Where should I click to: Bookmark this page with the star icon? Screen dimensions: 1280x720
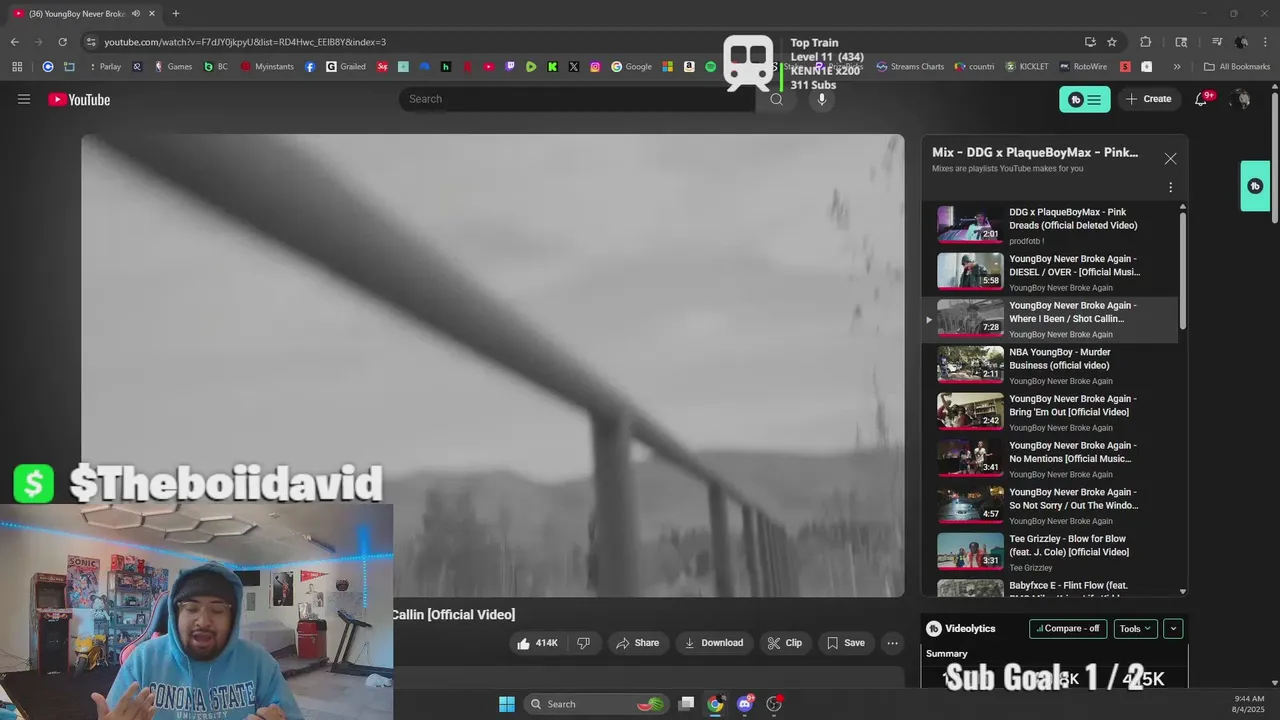(x=1112, y=42)
